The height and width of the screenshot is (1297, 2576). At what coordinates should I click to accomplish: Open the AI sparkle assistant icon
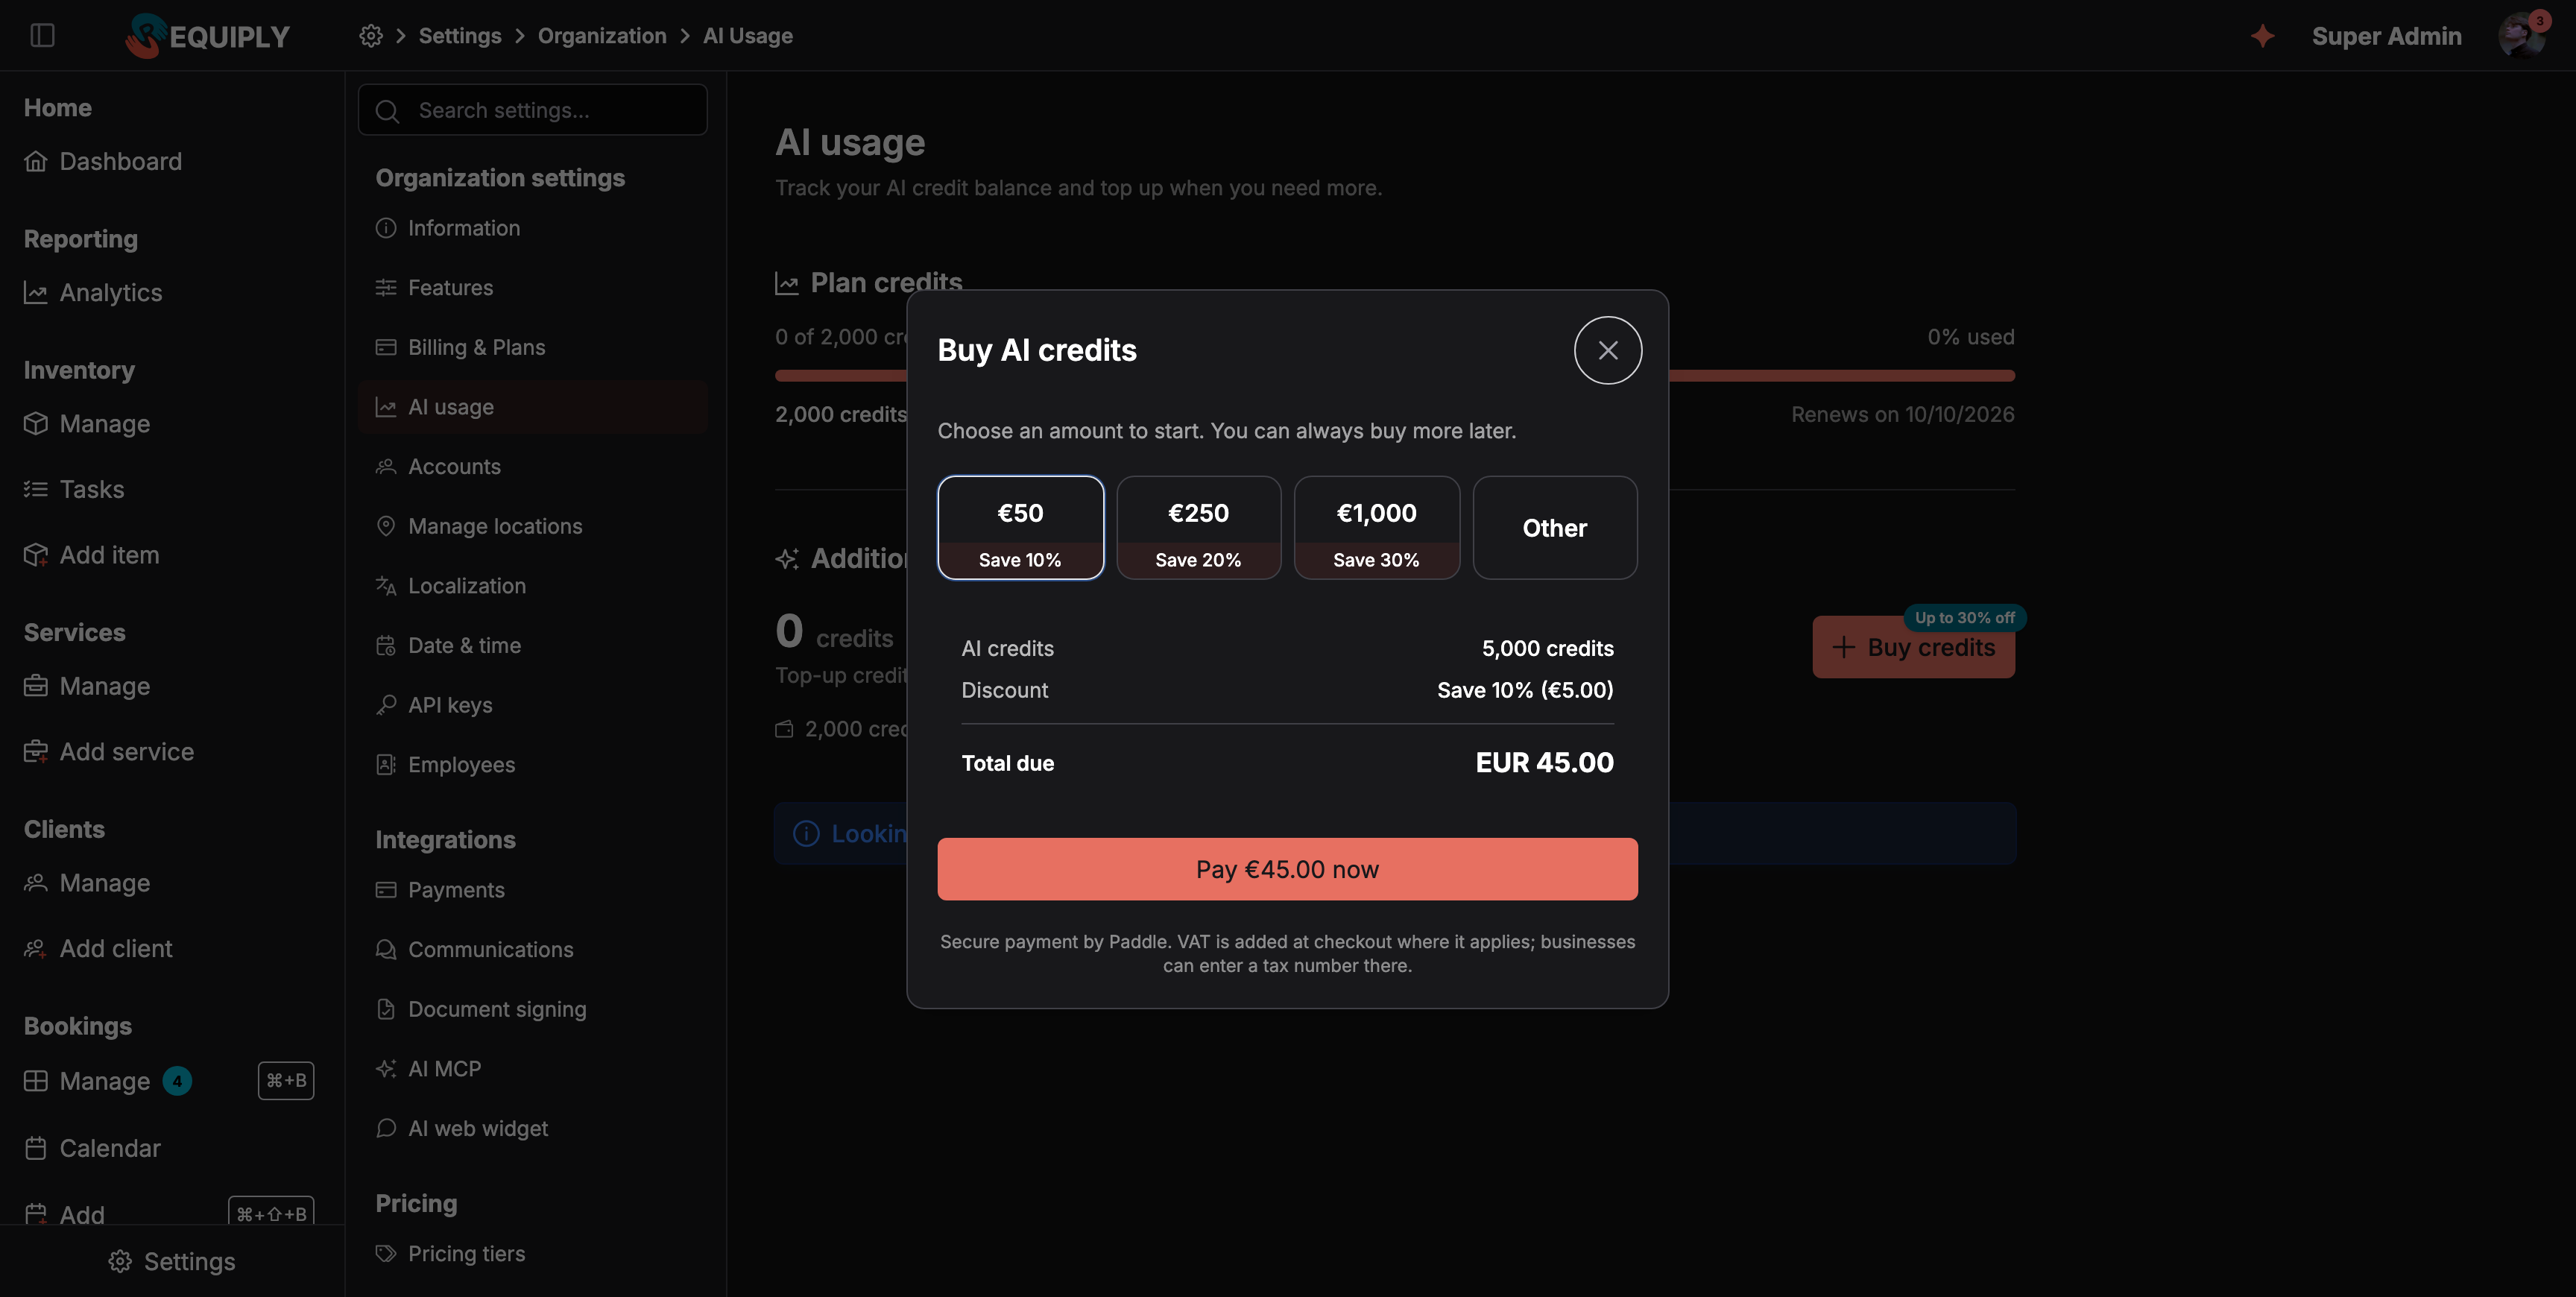coord(2262,36)
